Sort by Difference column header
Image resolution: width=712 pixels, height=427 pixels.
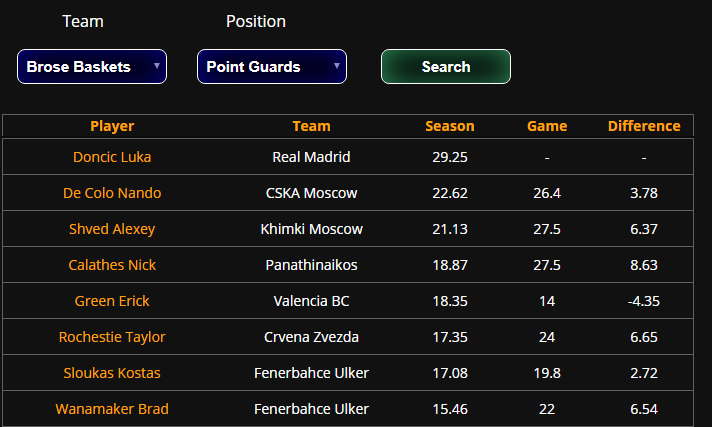(x=644, y=126)
